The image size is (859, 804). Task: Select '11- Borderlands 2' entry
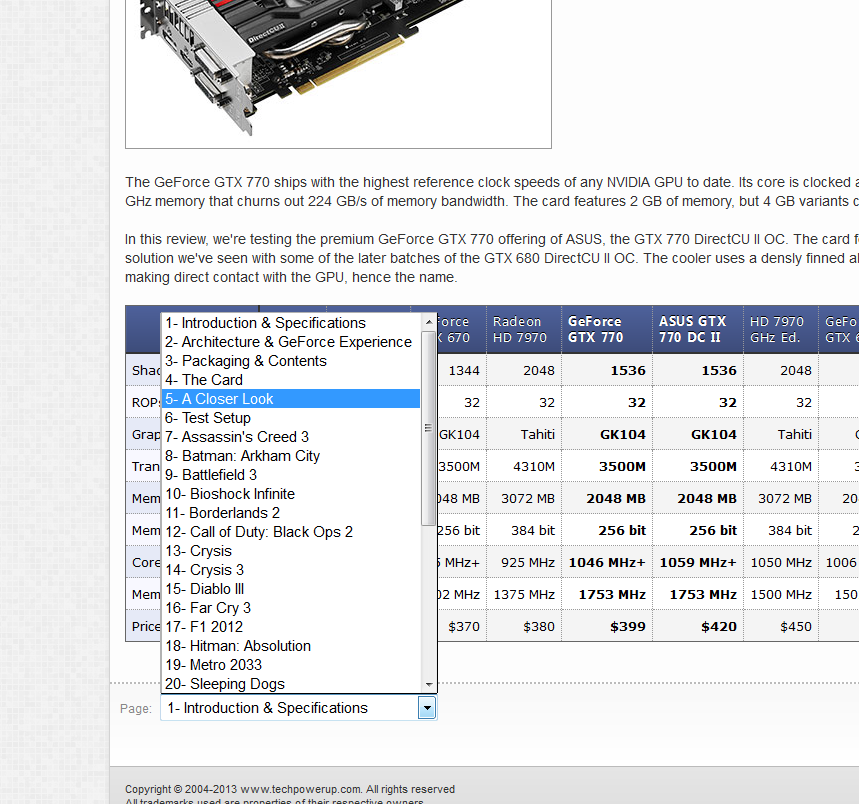tap(291, 513)
